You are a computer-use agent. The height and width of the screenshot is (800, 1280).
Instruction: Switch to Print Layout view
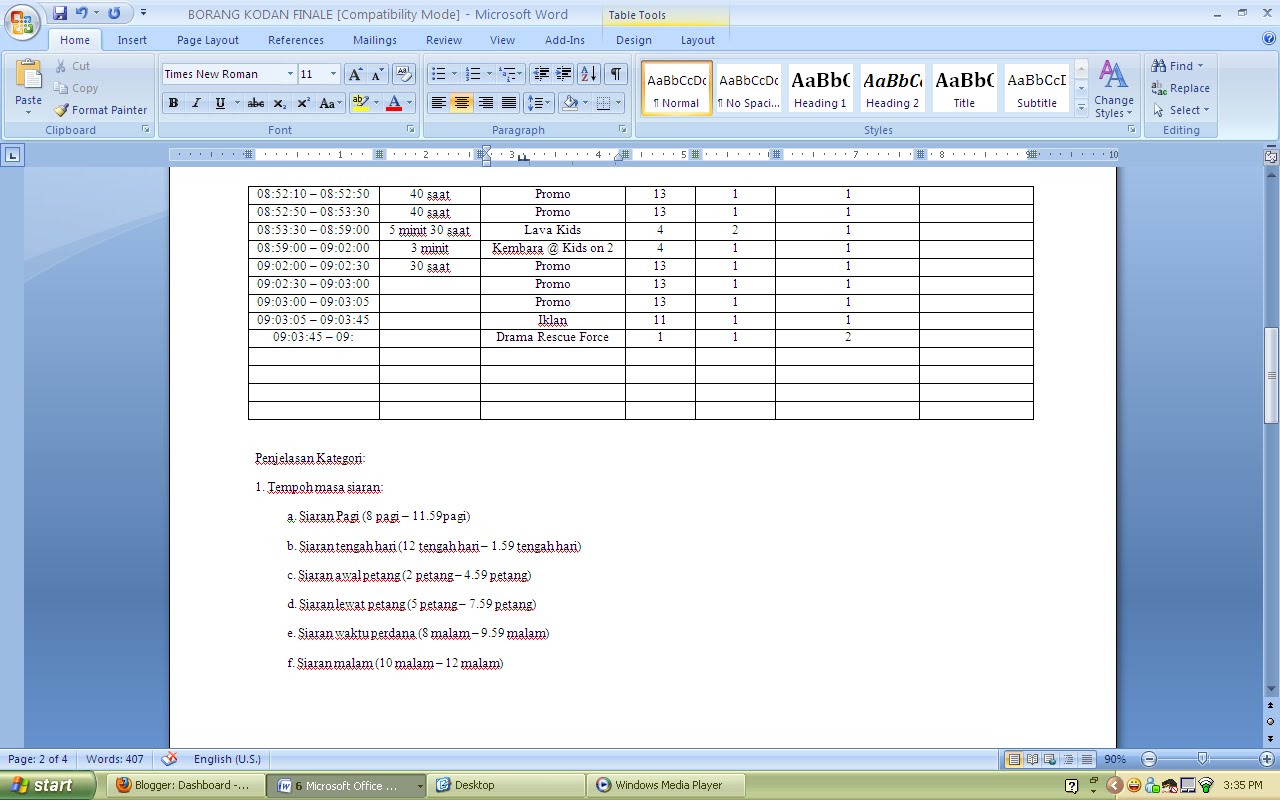[1015, 759]
